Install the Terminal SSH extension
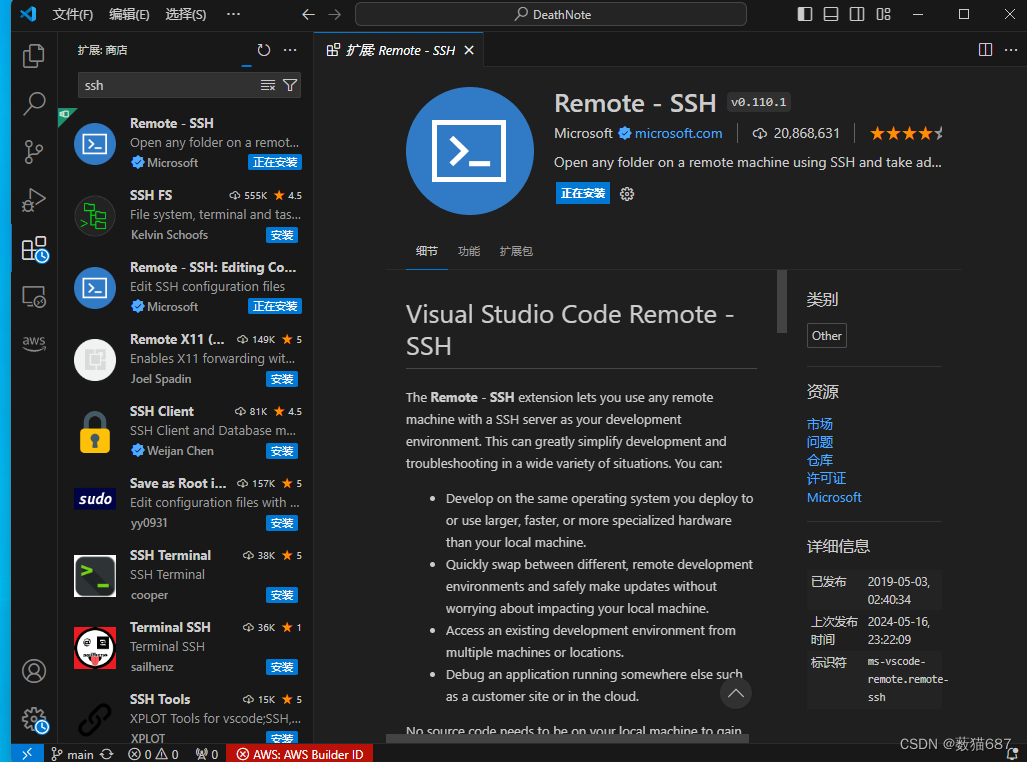Image resolution: width=1027 pixels, height=762 pixels. point(282,668)
